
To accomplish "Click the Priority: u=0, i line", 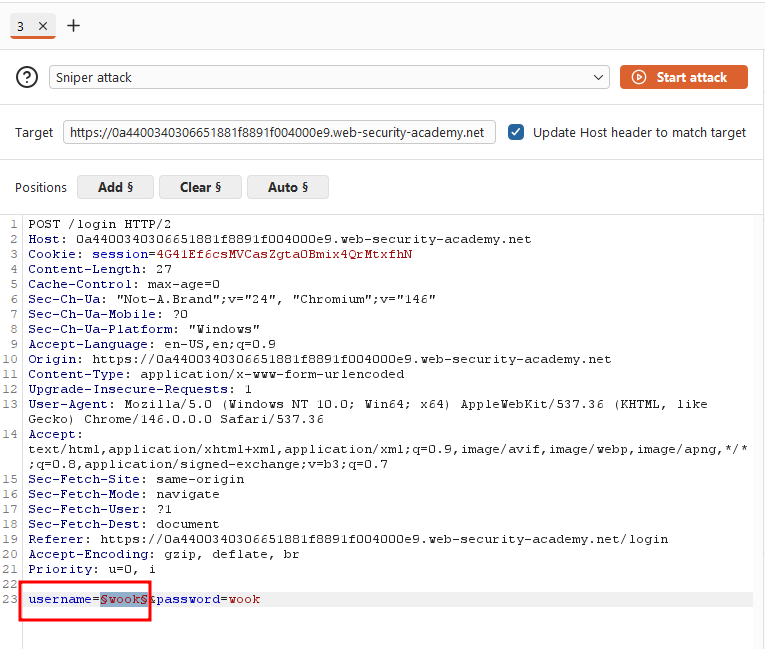I will click(92, 569).
